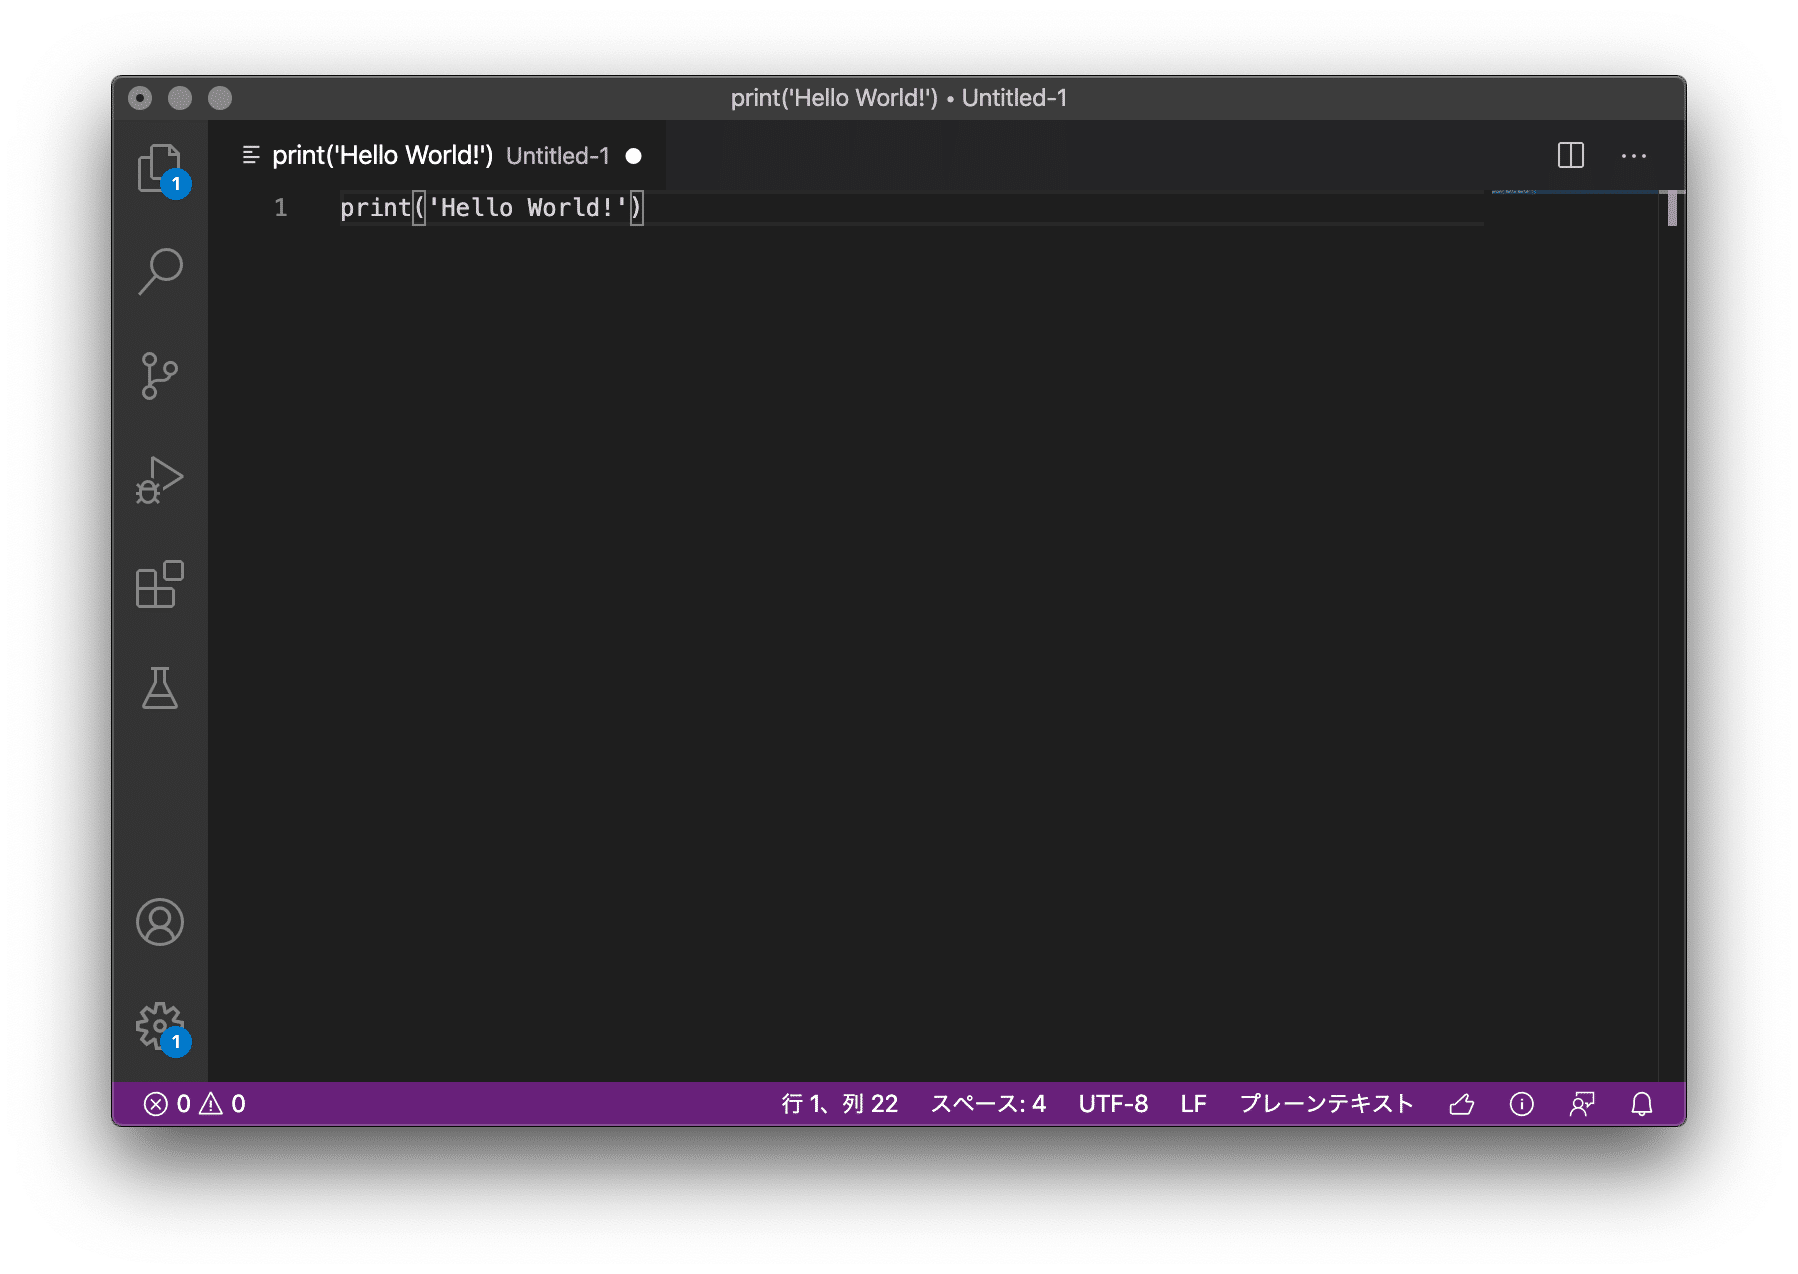Open the Run and Debug view
Viewport: 1798px width, 1274px height.
pyautogui.click(x=159, y=480)
